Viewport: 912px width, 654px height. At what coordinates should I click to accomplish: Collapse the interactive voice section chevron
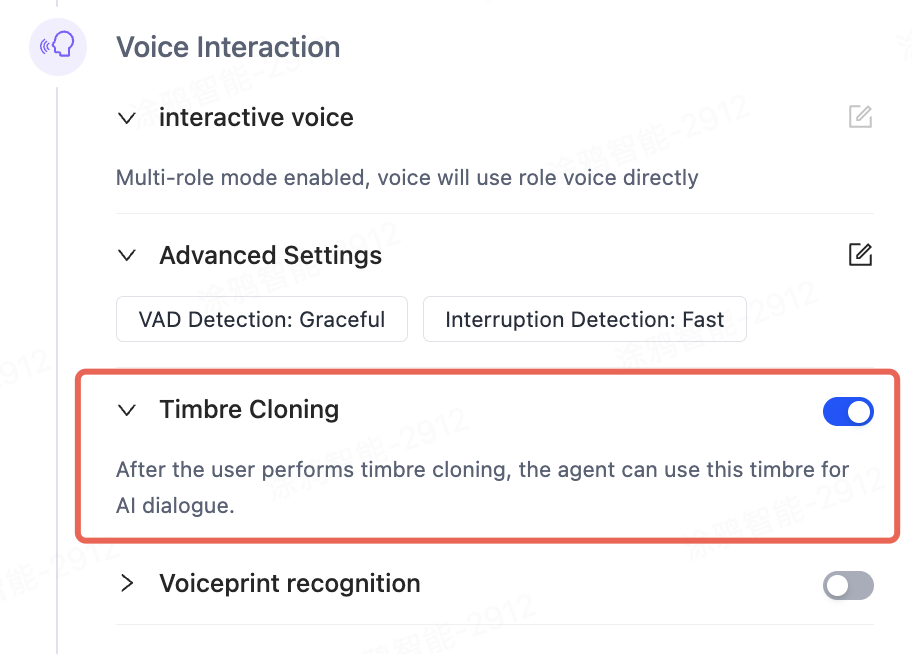(x=127, y=119)
